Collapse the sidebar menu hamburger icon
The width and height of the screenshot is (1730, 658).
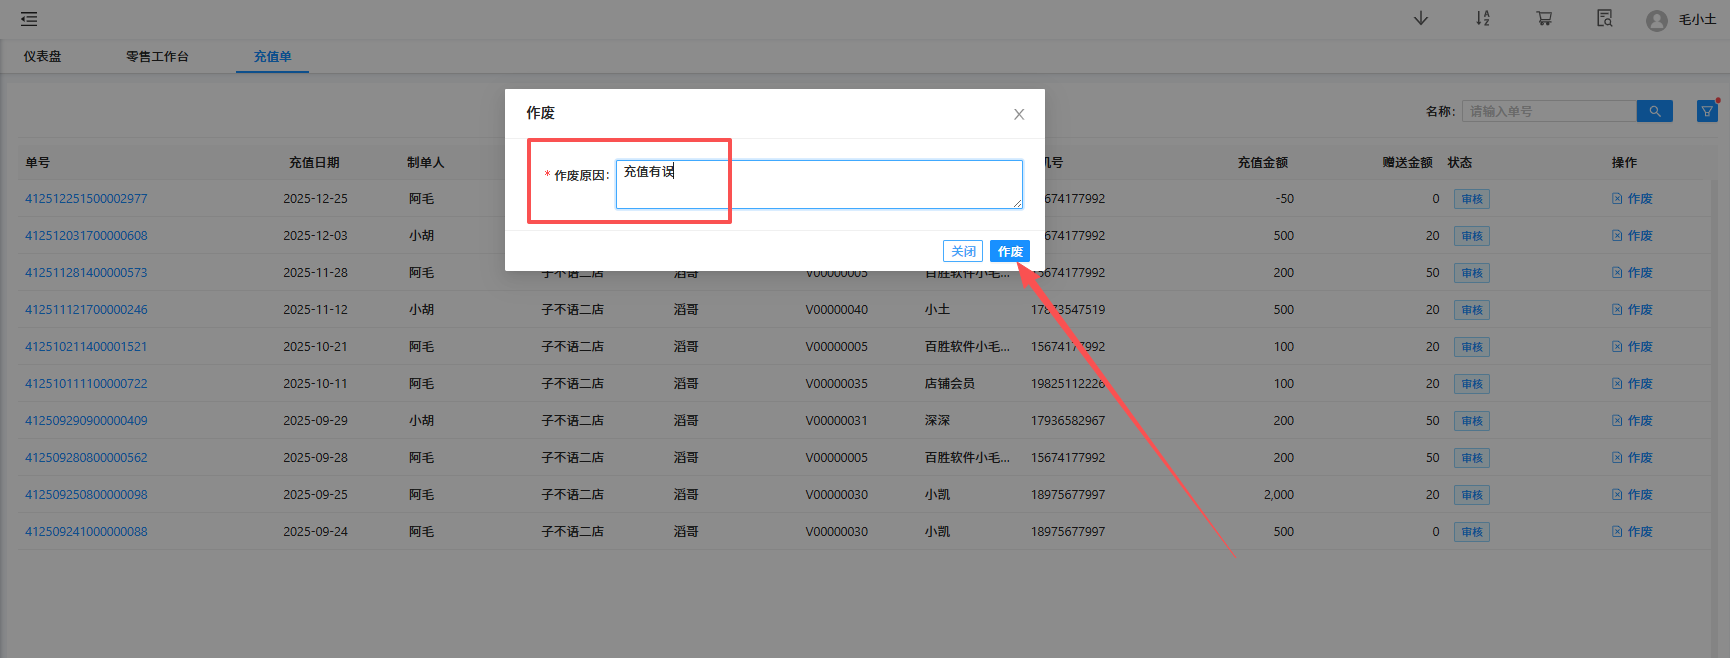29,19
